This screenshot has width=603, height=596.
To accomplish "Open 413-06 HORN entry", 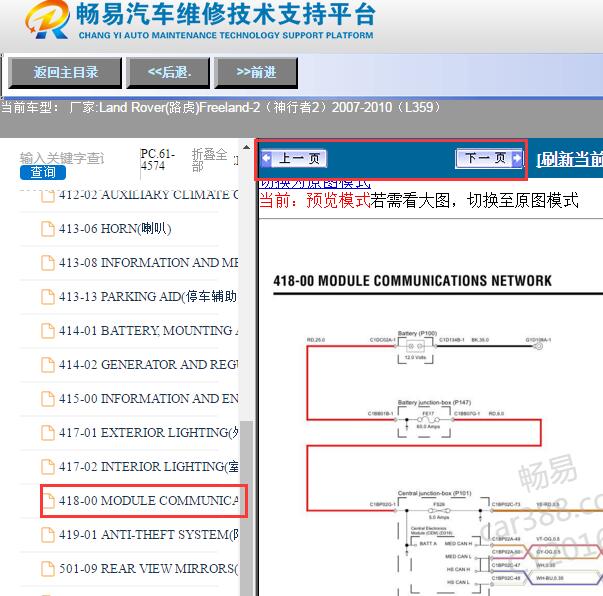I will (115, 229).
